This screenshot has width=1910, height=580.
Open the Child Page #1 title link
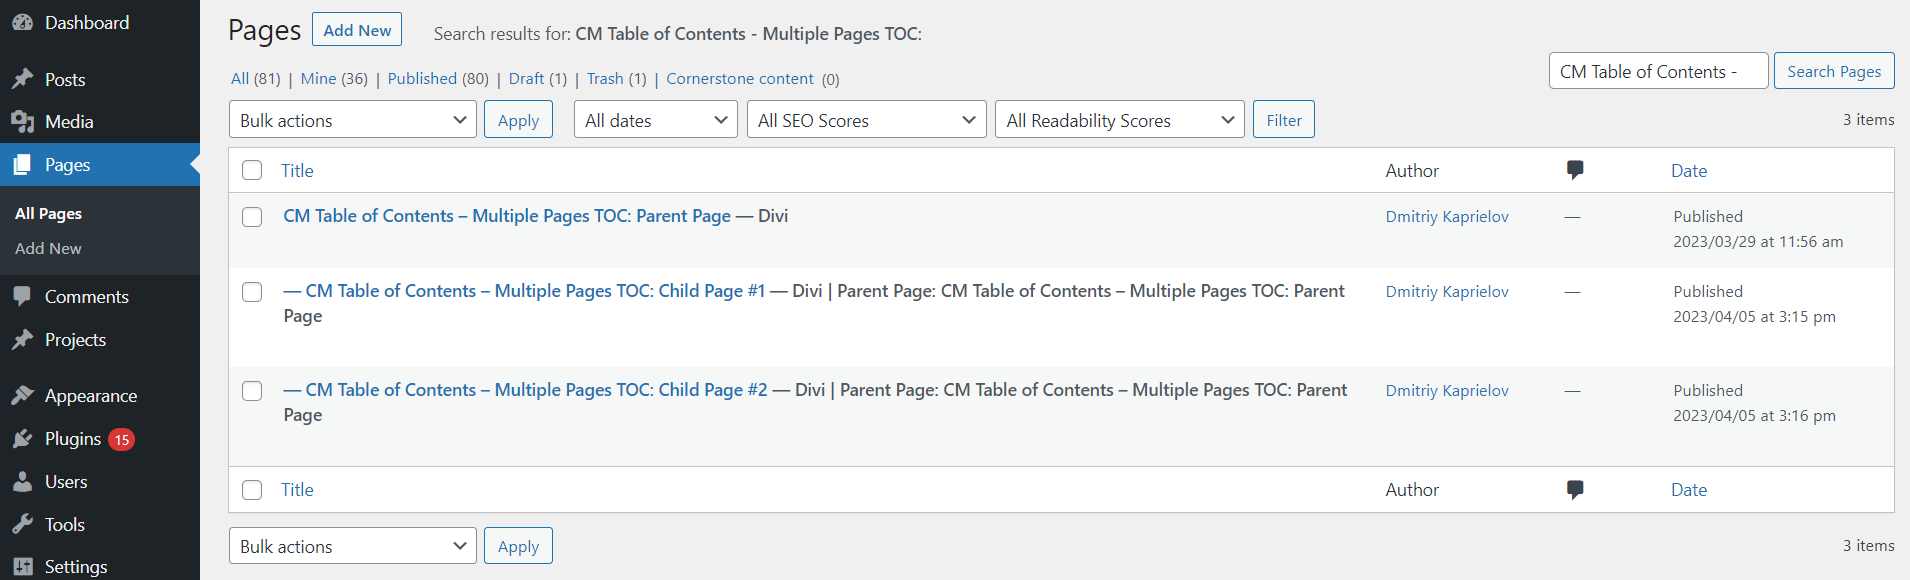tap(524, 291)
